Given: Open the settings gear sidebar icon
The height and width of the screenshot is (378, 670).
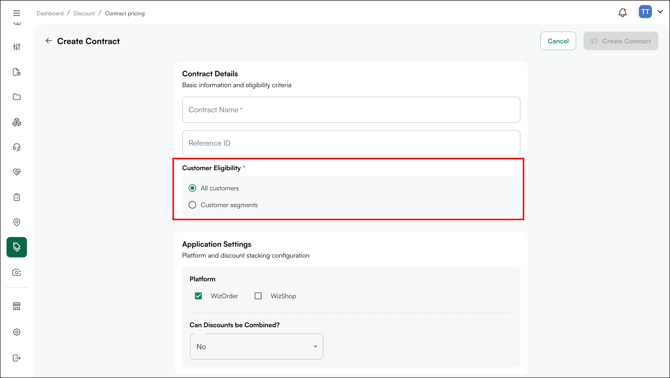Looking at the screenshot, I should (x=17, y=332).
